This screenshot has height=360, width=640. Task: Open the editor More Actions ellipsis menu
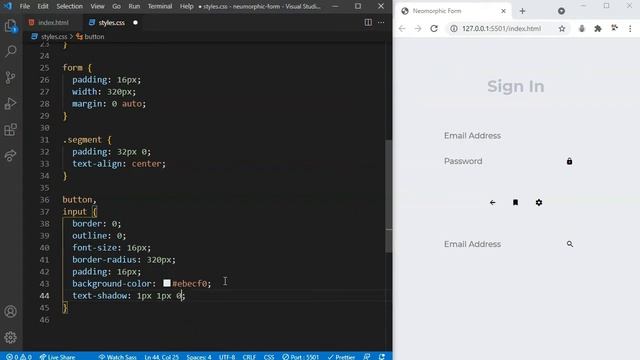(x=381, y=22)
